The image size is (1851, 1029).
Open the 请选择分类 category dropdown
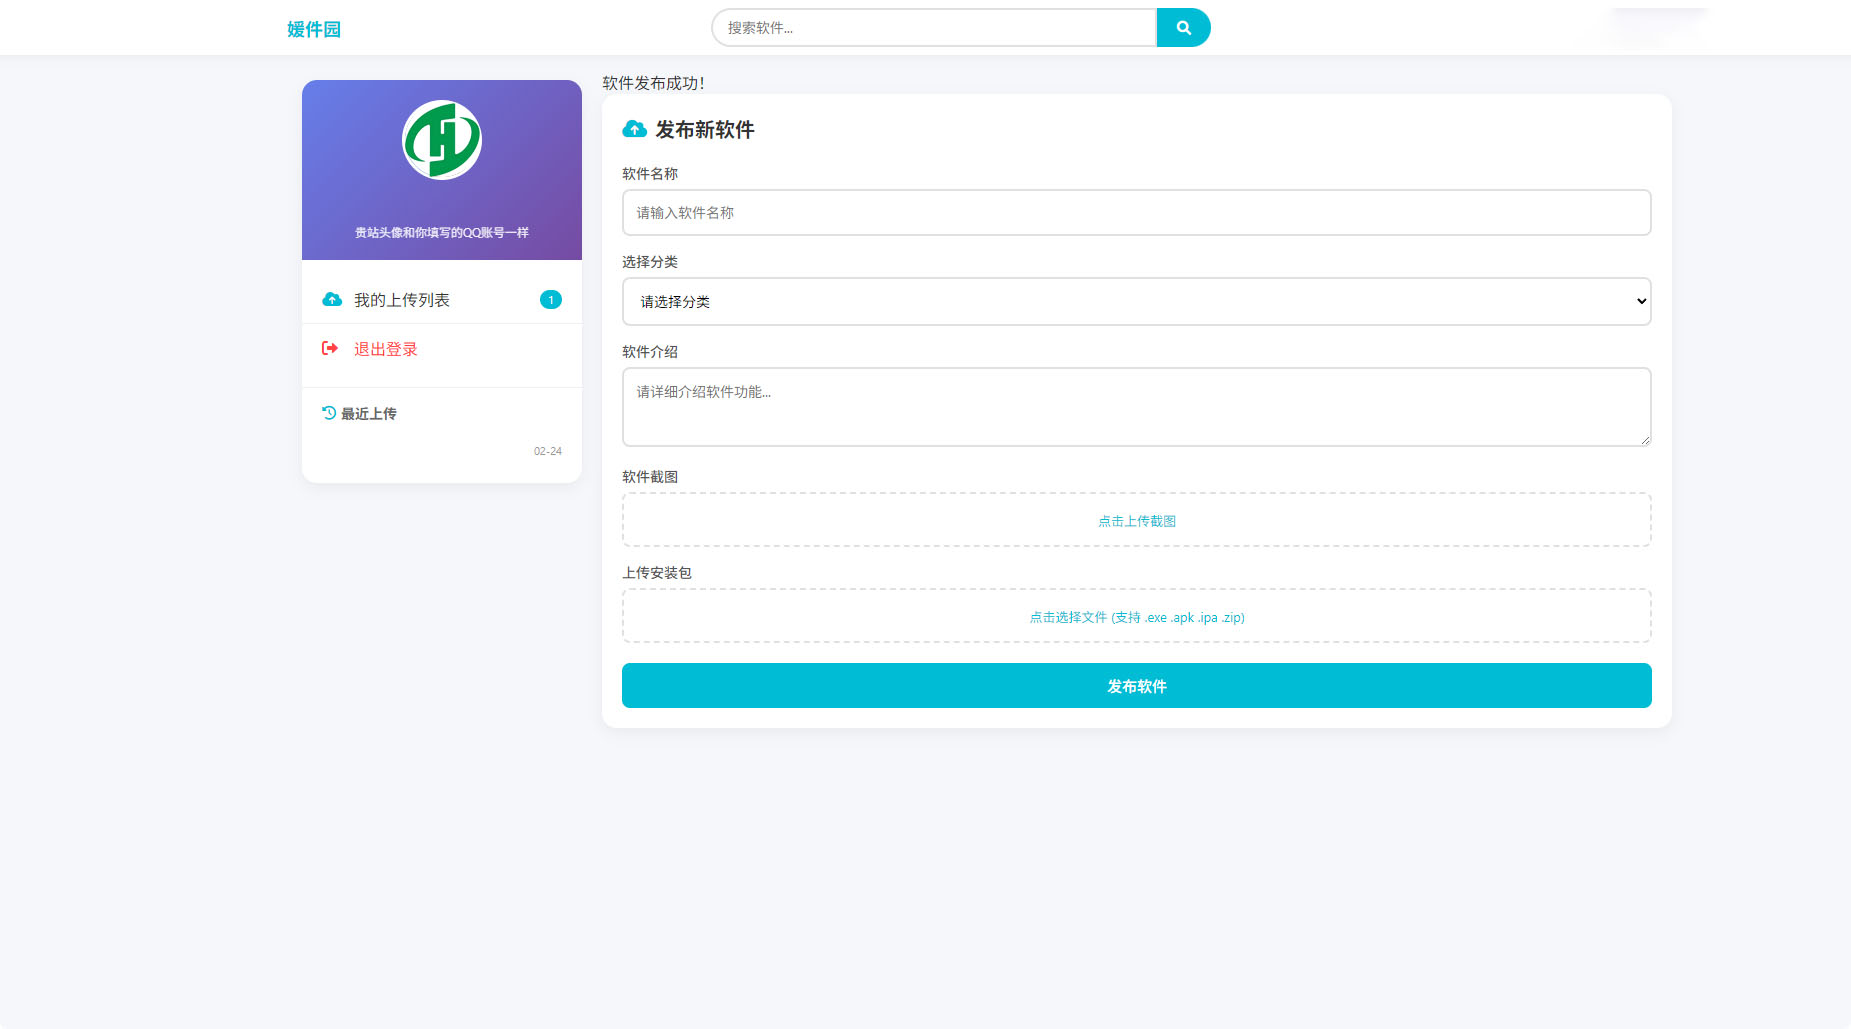coord(1135,301)
